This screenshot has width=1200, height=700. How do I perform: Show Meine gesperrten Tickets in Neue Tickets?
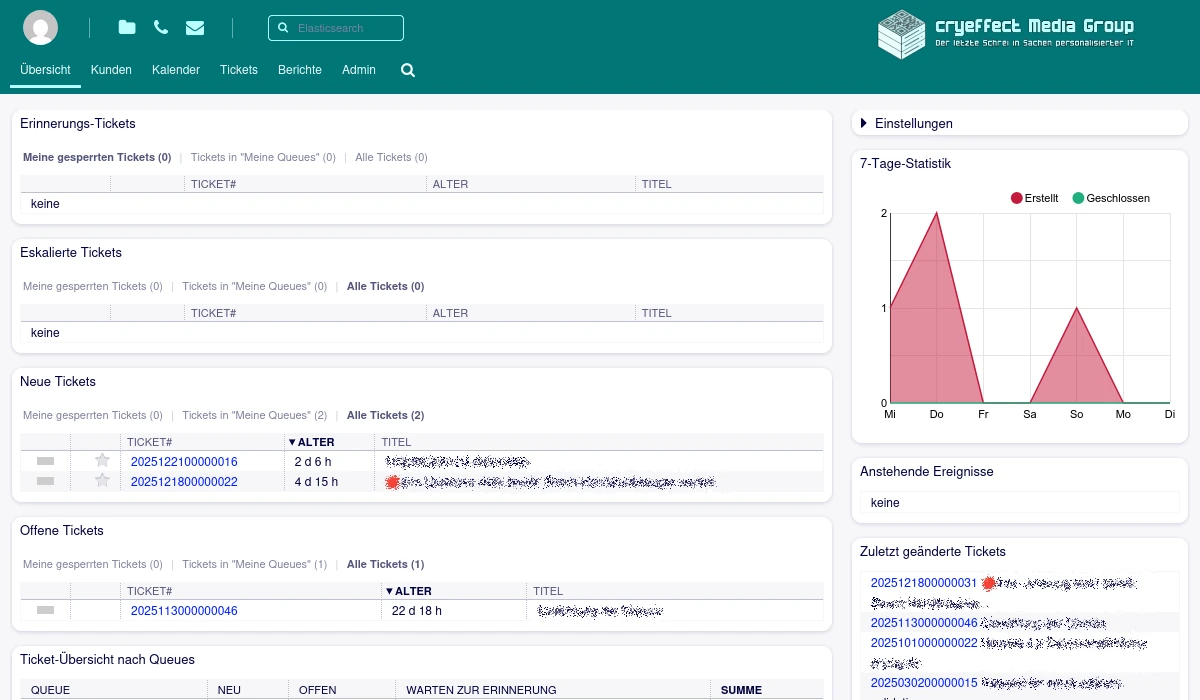click(x=92, y=415)
